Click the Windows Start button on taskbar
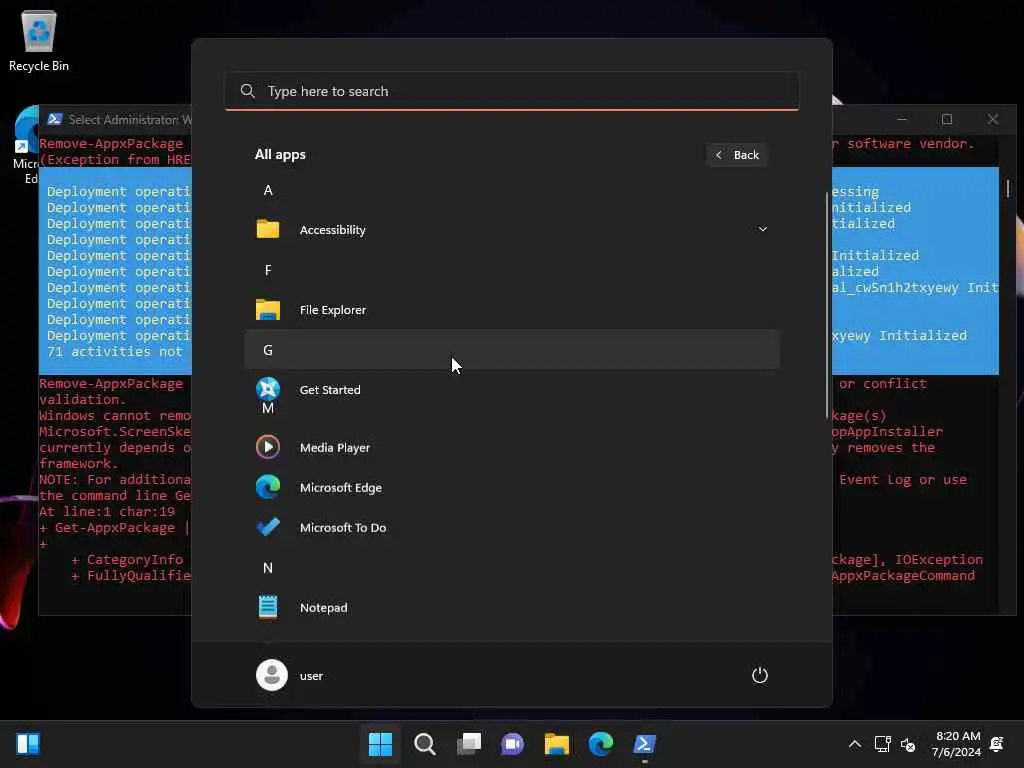Image resolution: width=1024 pixels, height=768 pixels. coord(380,744)
